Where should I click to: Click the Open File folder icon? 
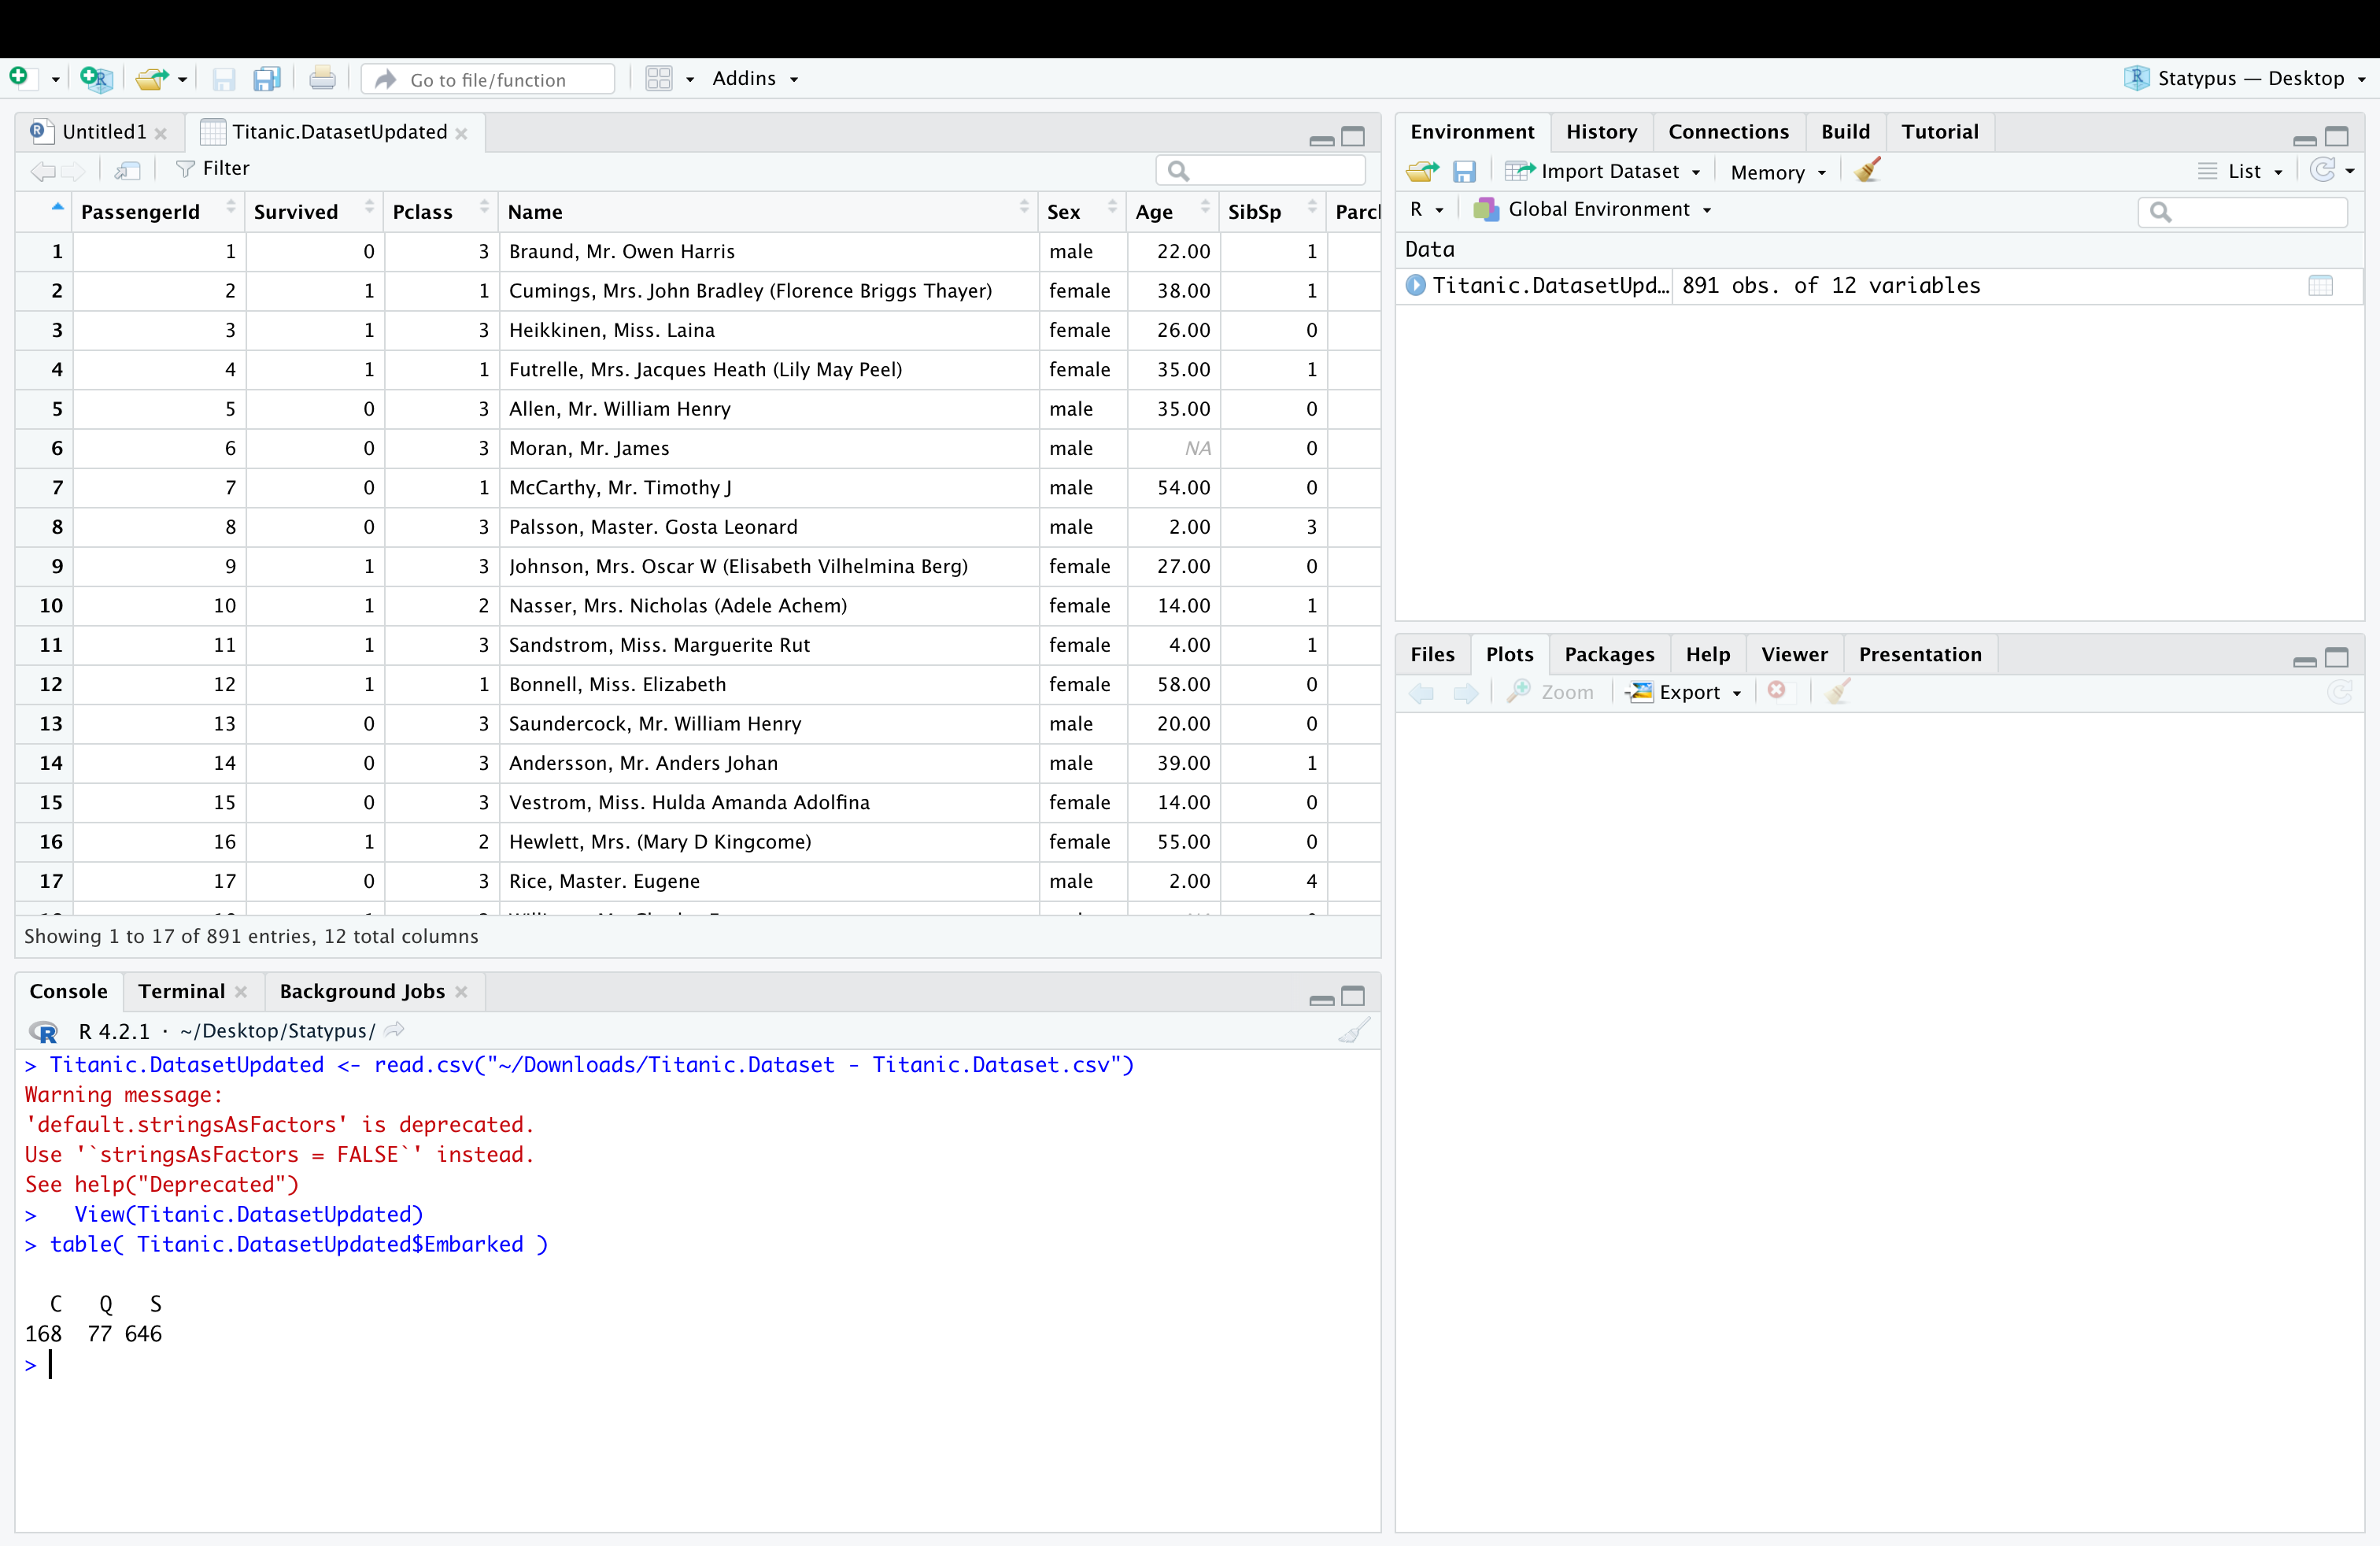tap(152, 79)
